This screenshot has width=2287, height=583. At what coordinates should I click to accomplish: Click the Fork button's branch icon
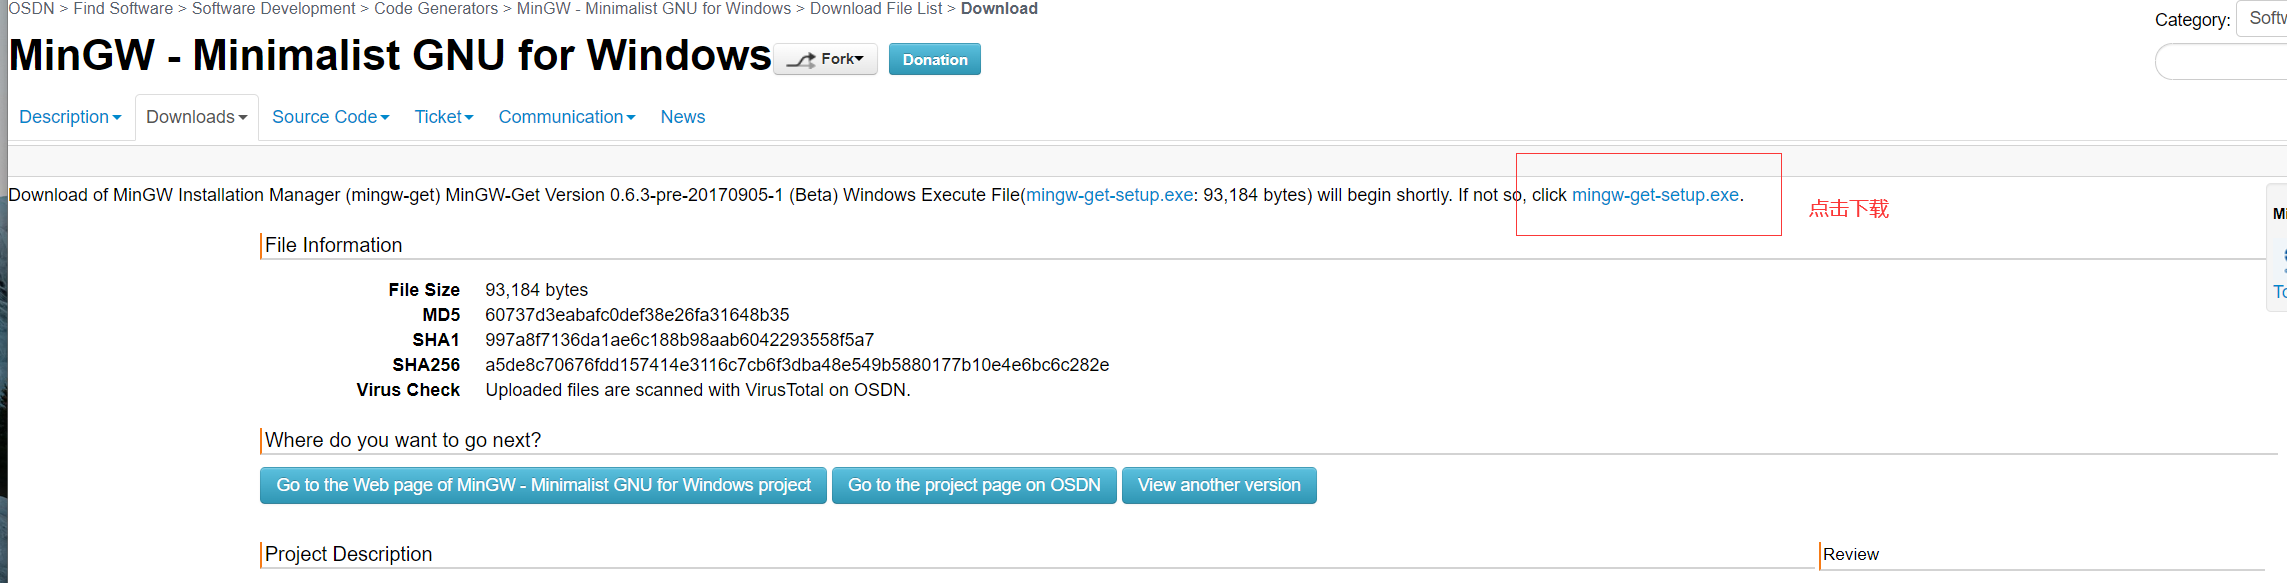tap(801, 60)
